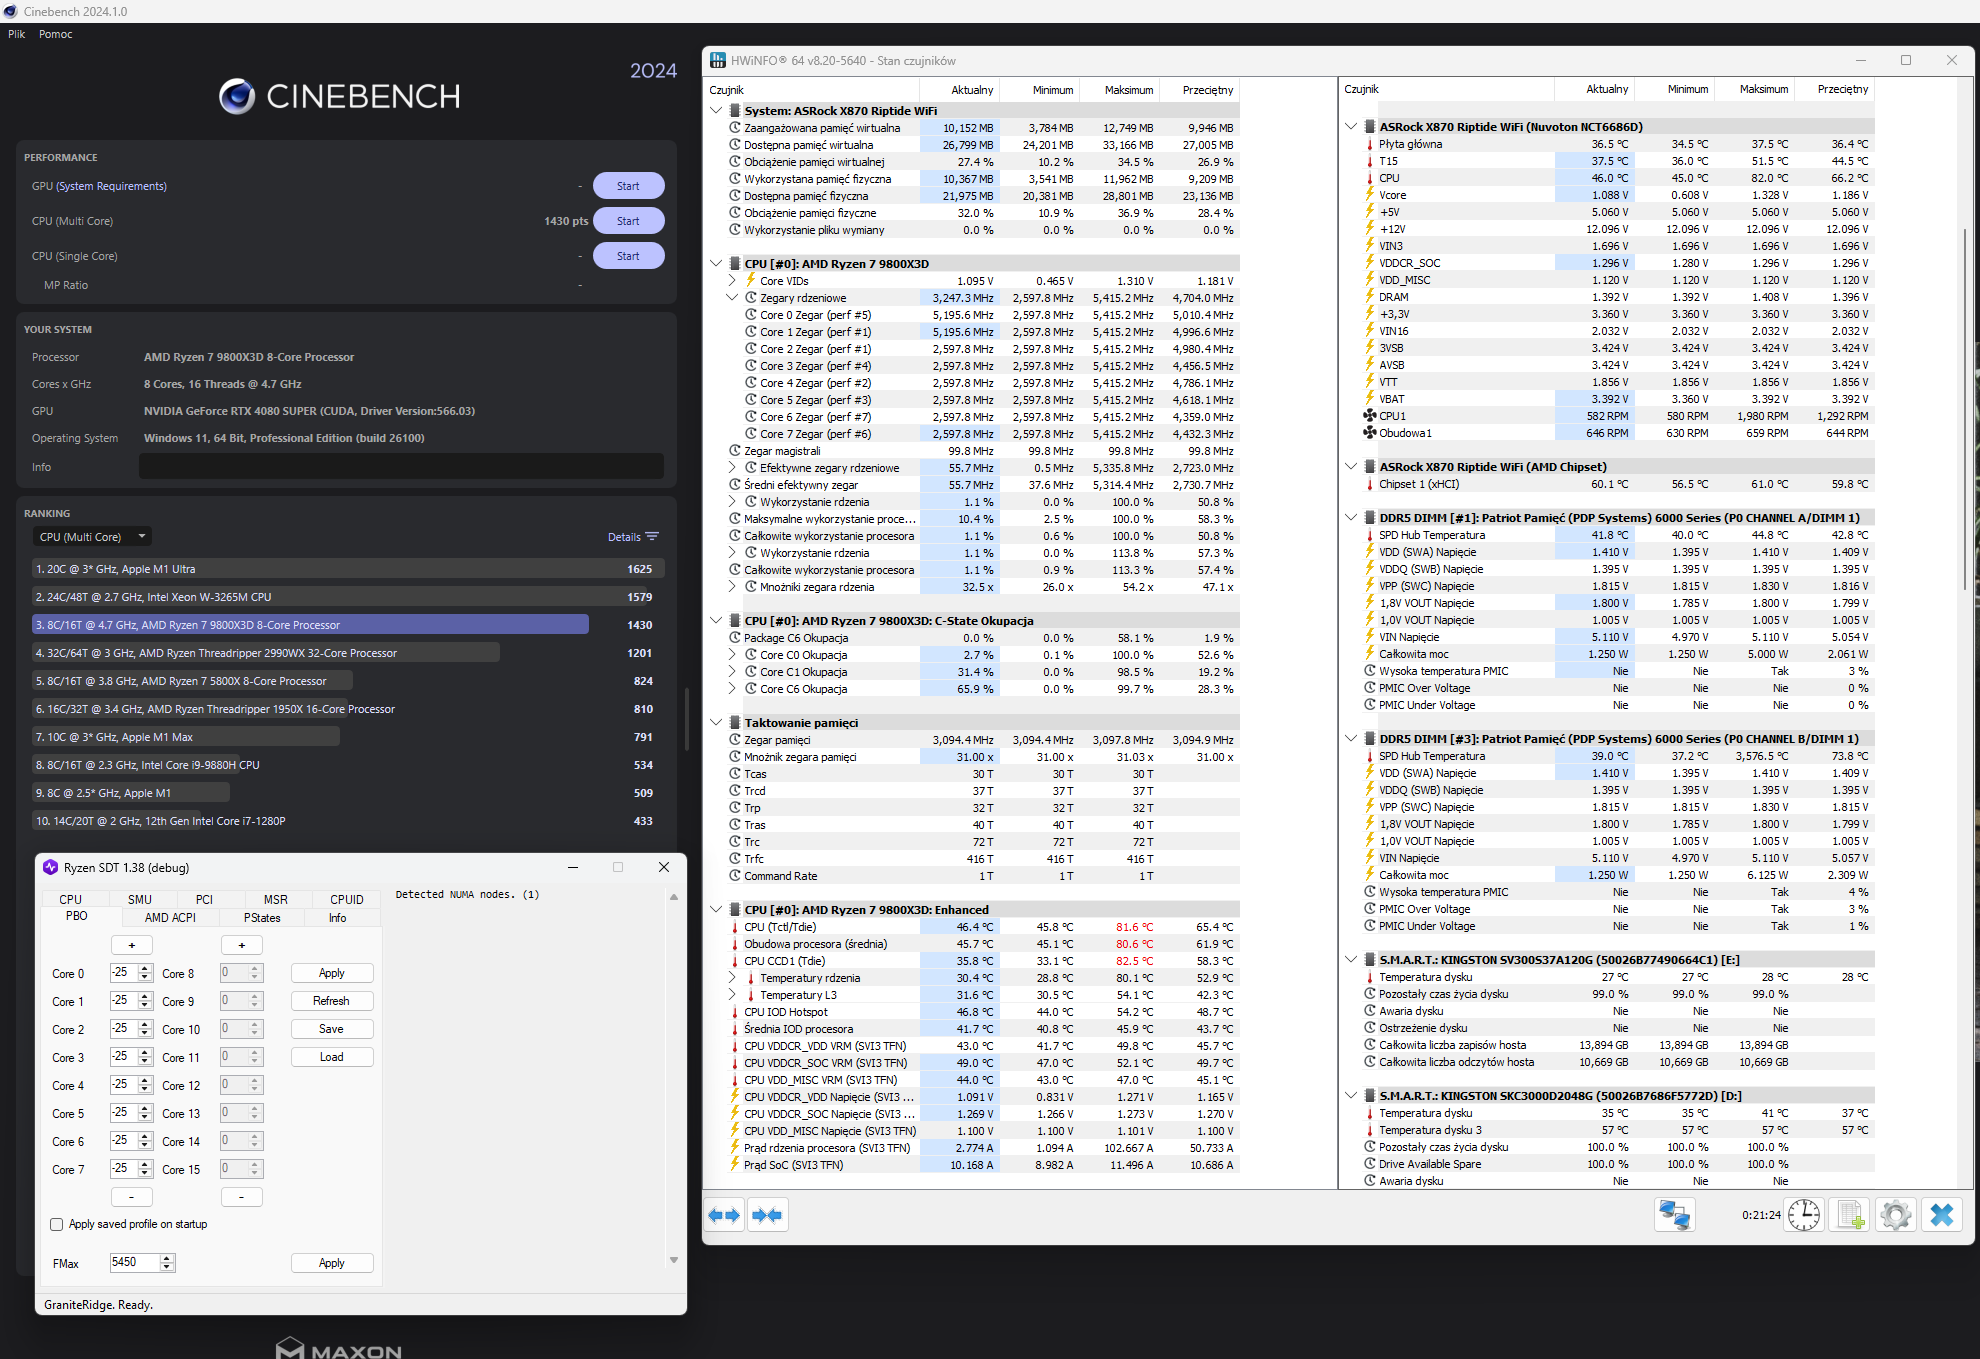Enable Apply saved profile on startup
The height and width of the screenshot is (1359, 1980).
tap(57, 1224)
